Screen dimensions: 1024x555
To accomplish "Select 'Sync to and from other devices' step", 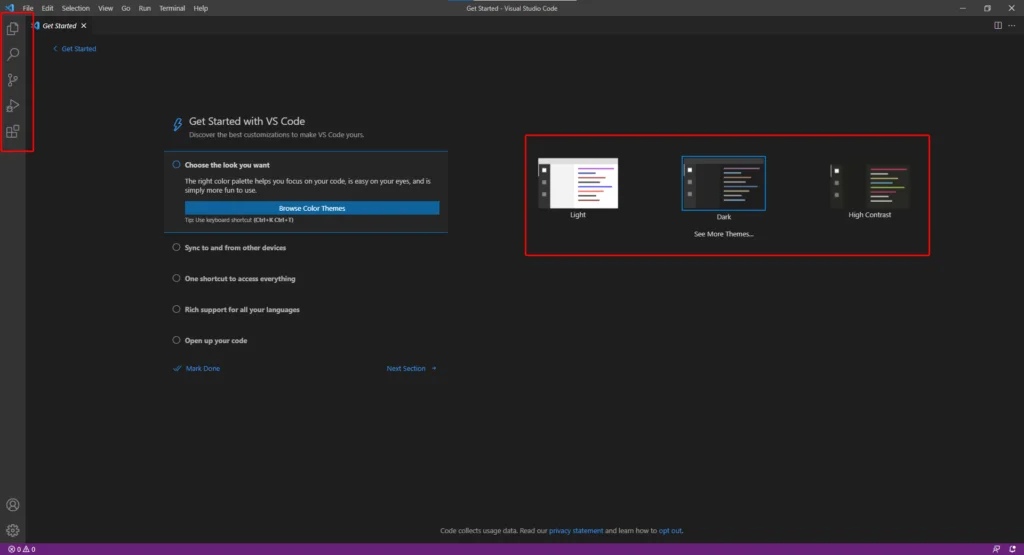I will pyautogui.click(x=235, y=248).
